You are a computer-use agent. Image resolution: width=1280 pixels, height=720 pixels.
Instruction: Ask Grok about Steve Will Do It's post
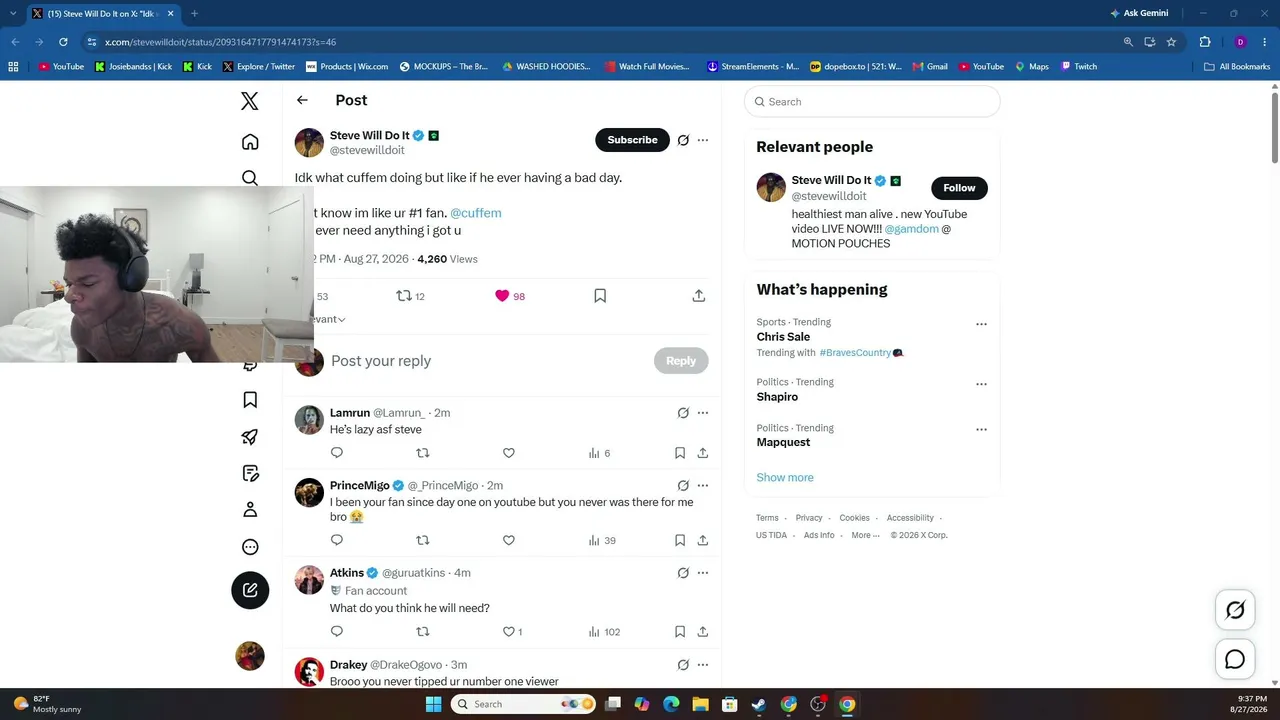(x=683, y=140)
